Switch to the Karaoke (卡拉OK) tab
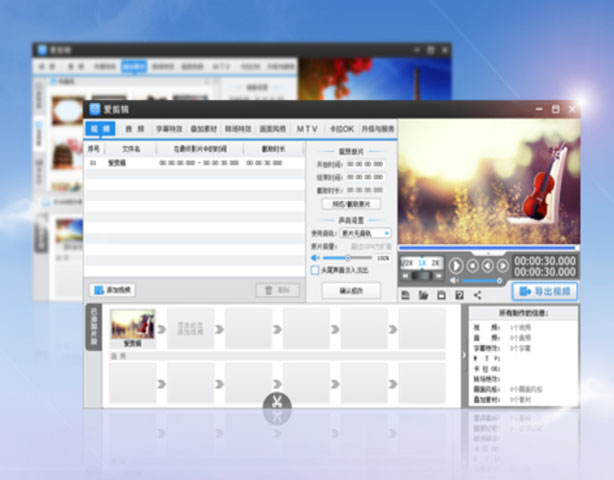The height and width of the screenshot is (480, 614). [x=341, y=129]
